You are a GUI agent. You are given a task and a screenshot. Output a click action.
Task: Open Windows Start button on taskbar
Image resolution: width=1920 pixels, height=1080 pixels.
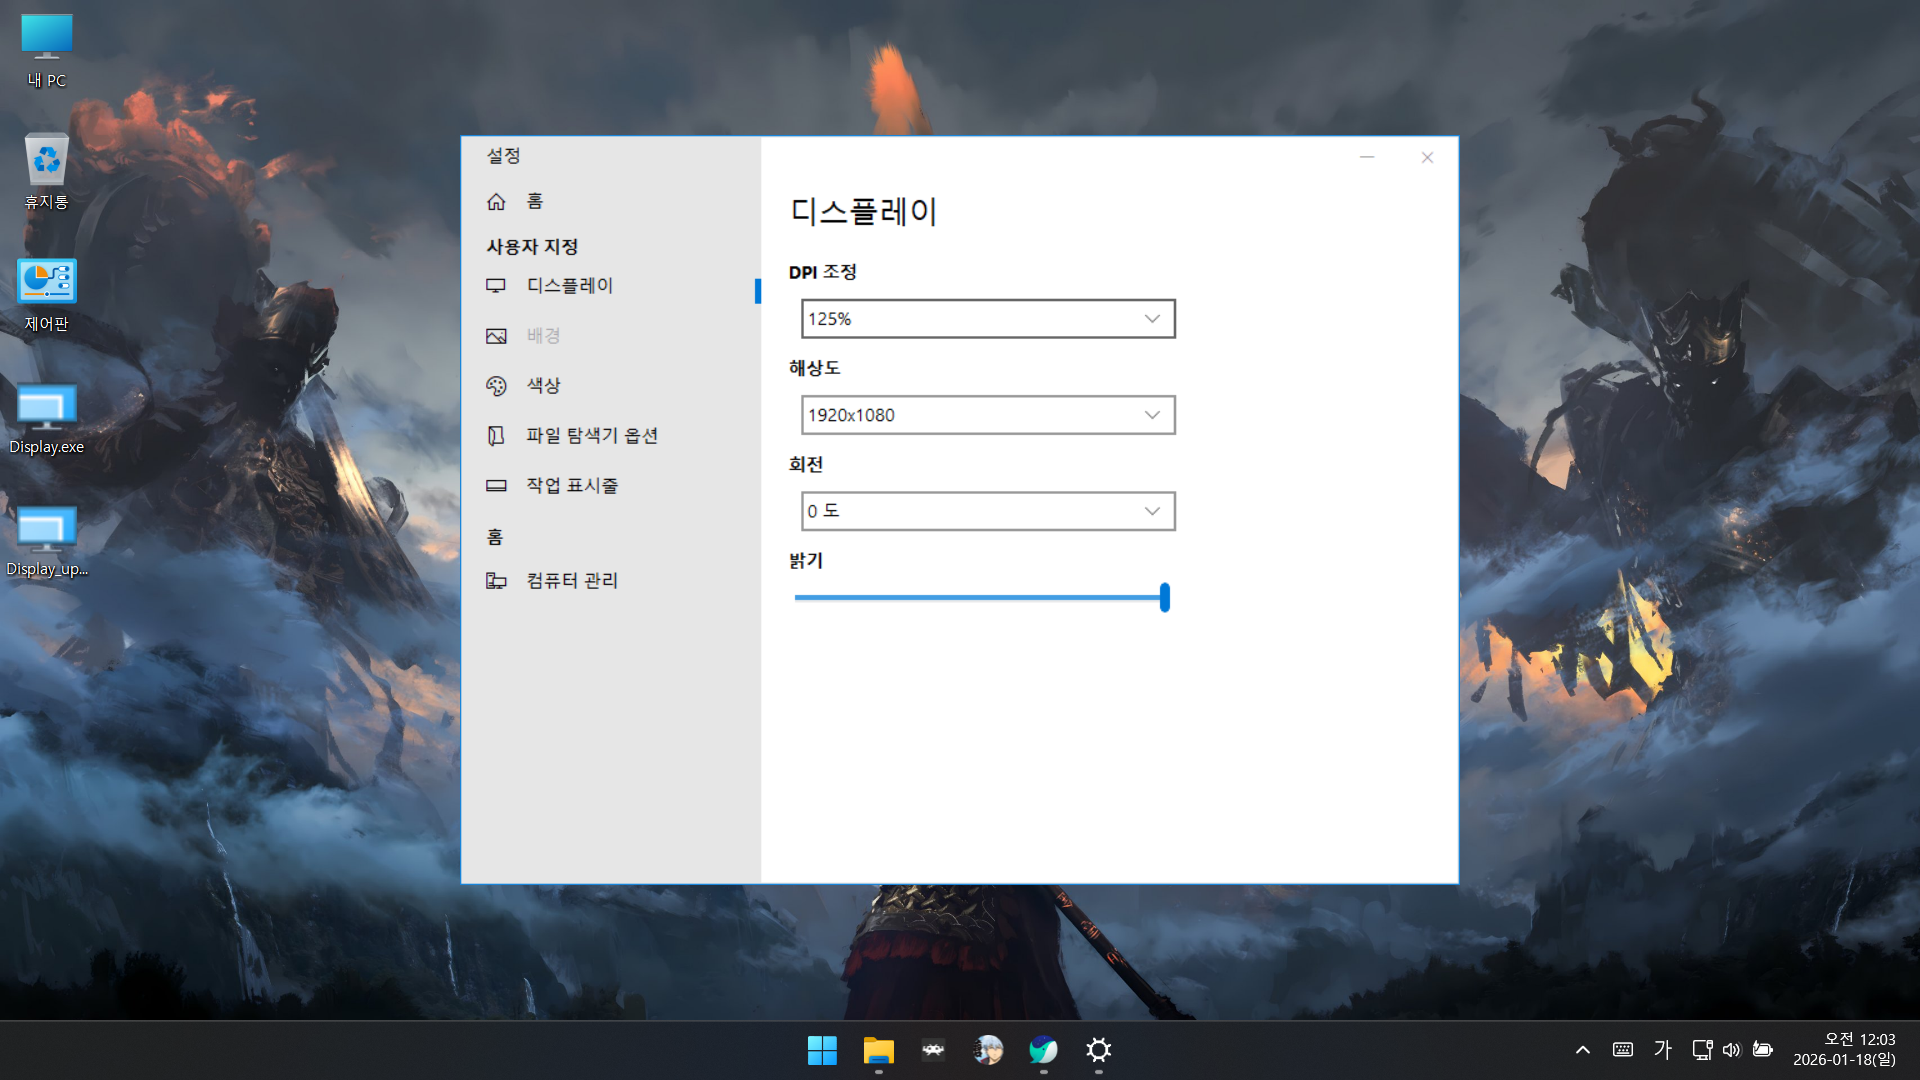point(822,1050)
